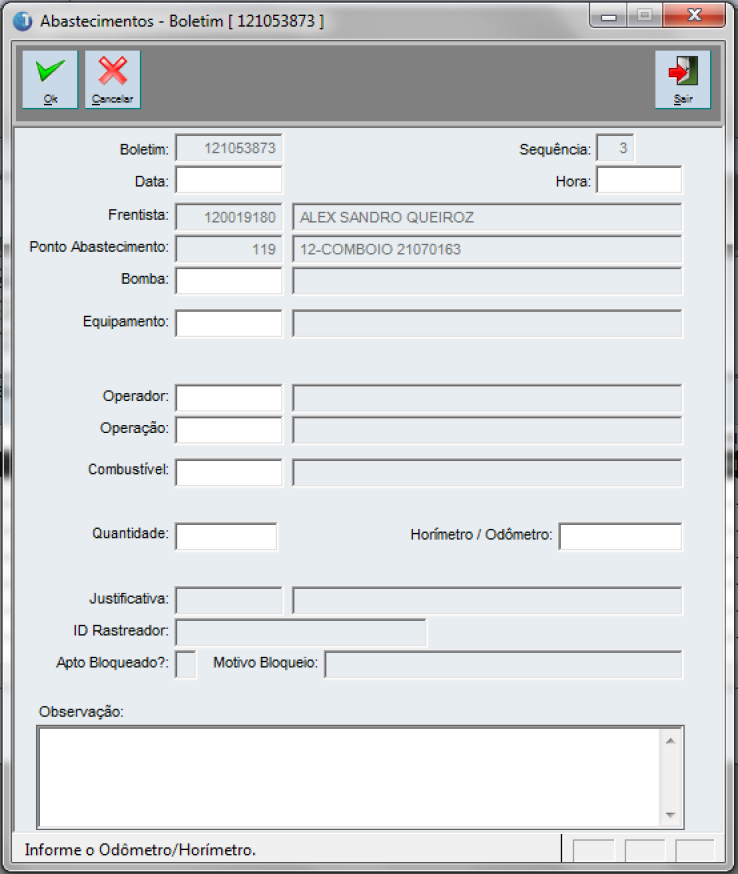Click the Justificativa code field
Image resolution: width=738 pixels, height=874 pixels.
click(x=229, y=600)
